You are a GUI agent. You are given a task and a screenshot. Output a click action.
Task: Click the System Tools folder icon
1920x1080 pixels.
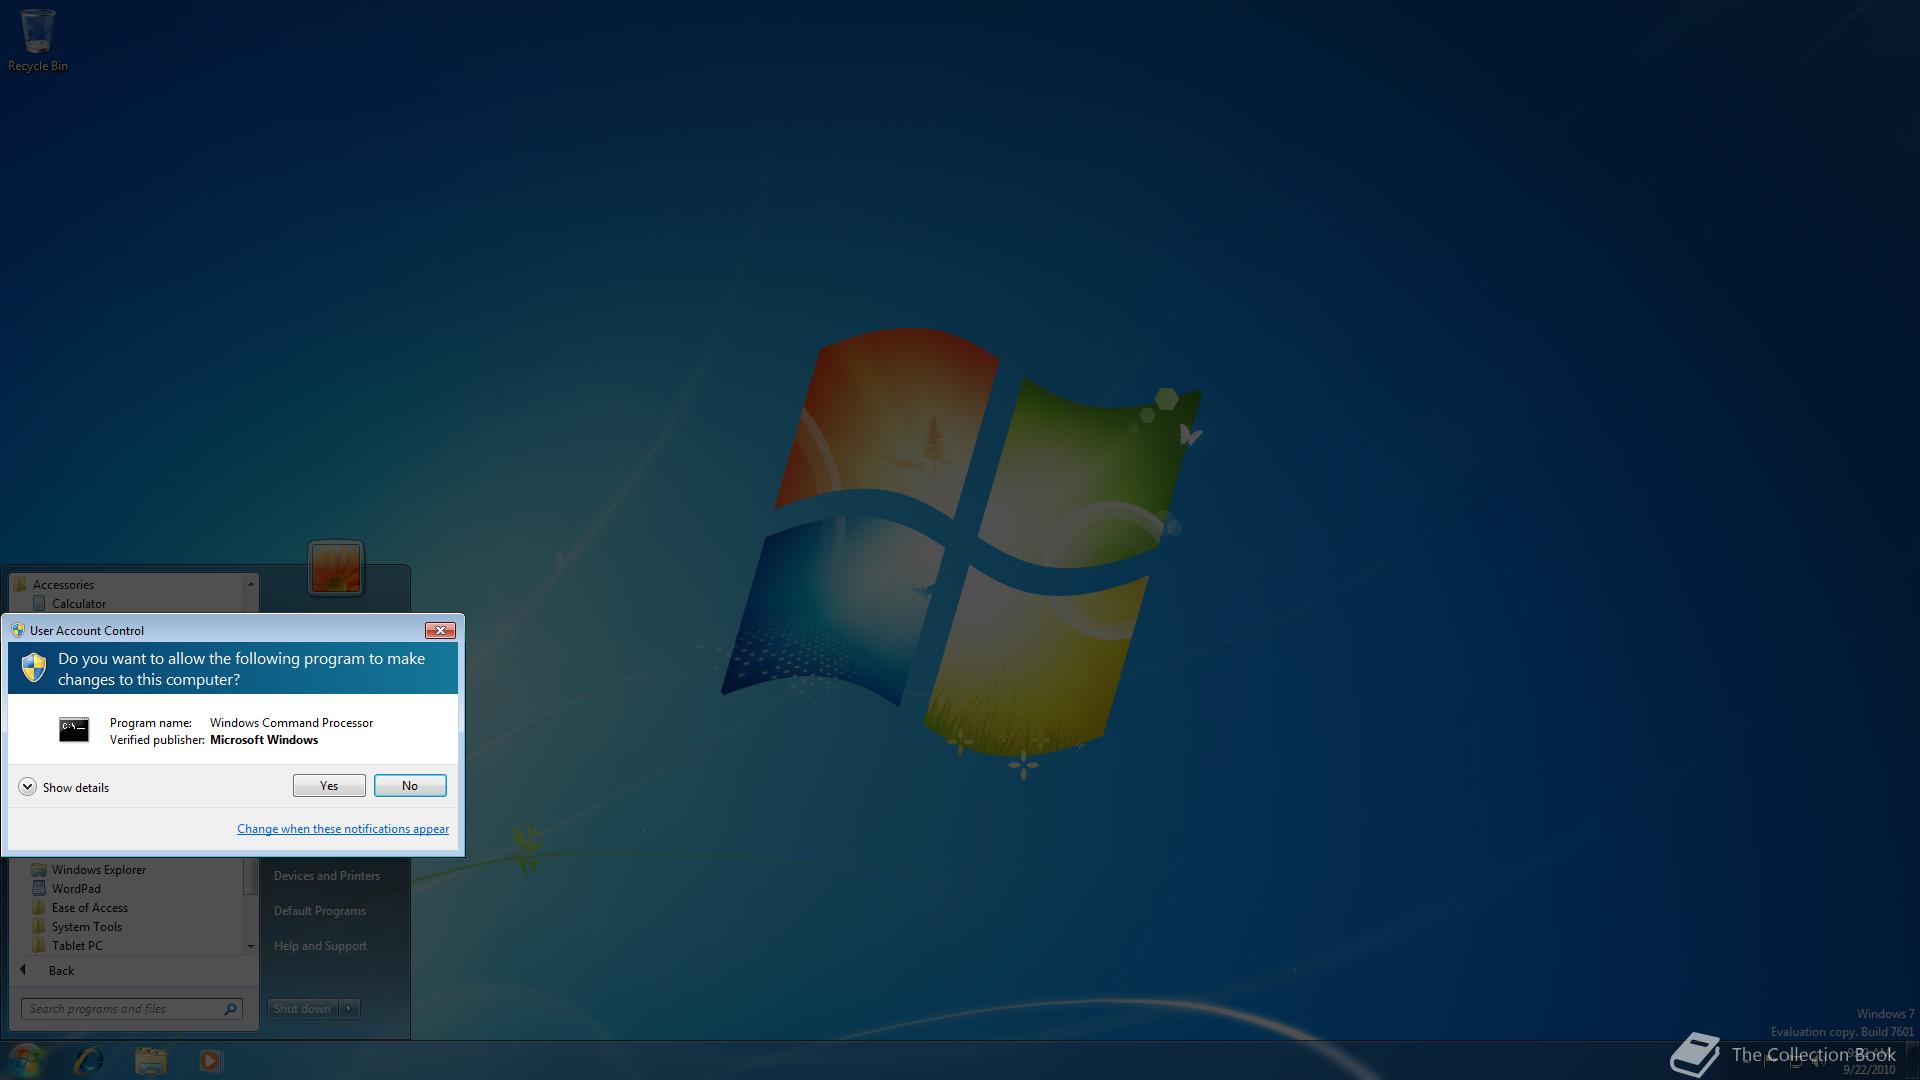click(x=39, y=927)
